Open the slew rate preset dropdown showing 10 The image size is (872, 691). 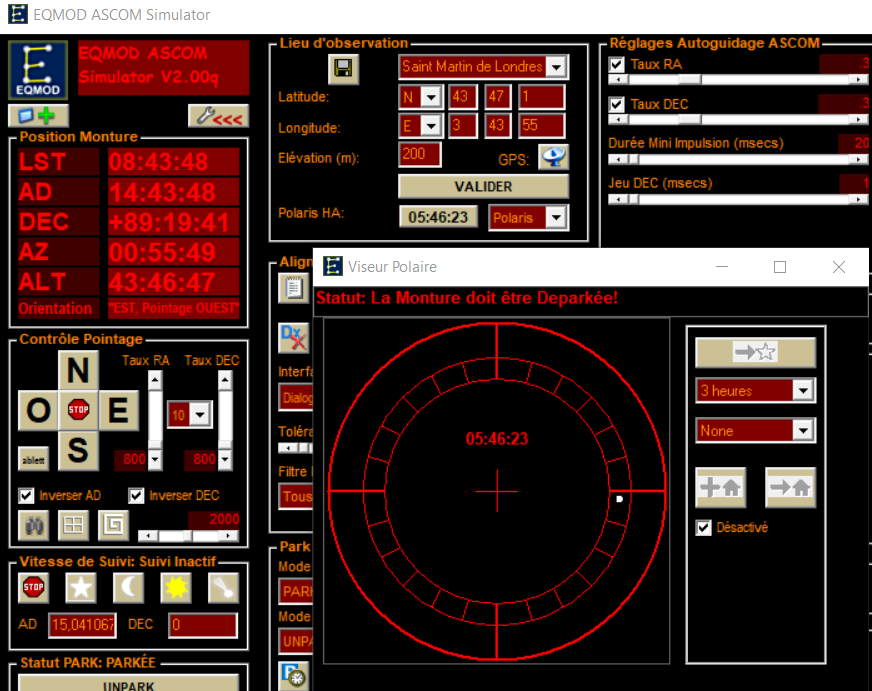200,414
